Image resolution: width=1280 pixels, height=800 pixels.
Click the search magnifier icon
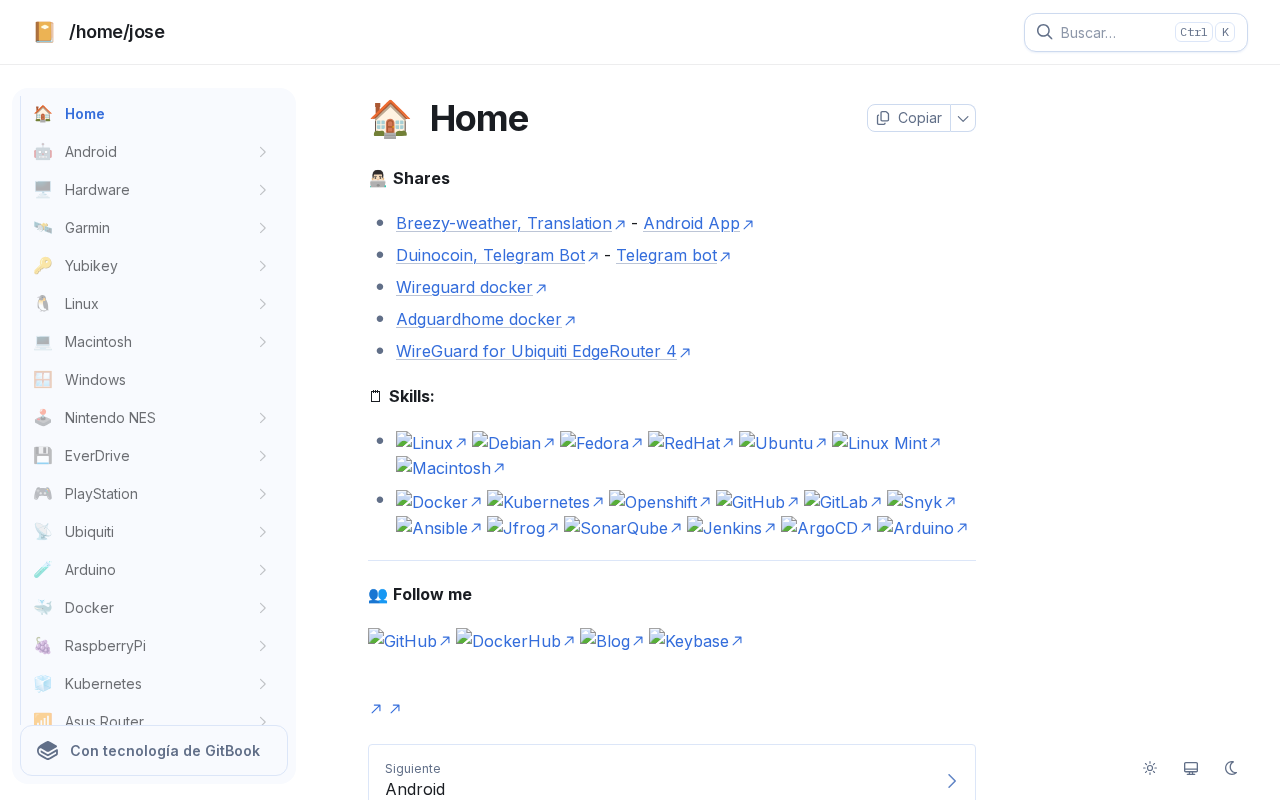[1044, 32]
